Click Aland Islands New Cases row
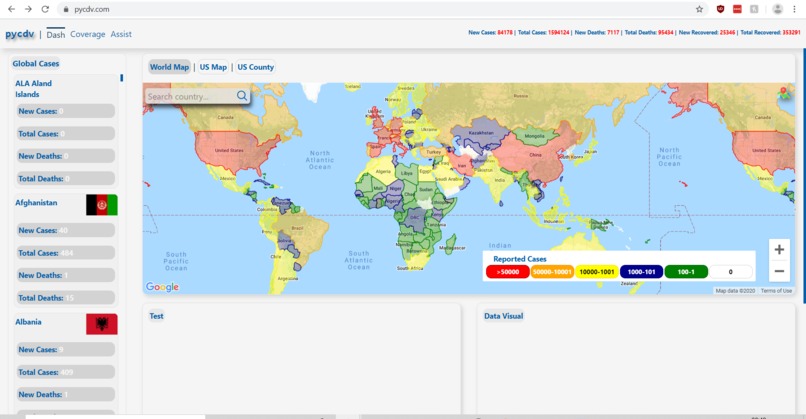806x419 pixels. [66, 111]
